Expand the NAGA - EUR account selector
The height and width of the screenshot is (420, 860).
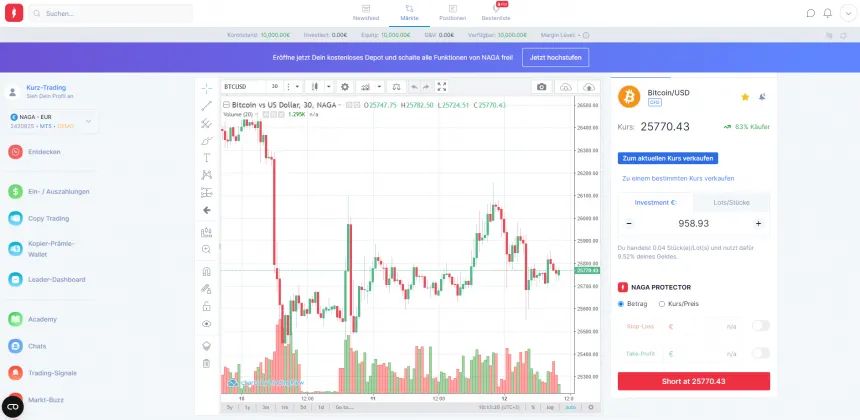pyautogui.click(x=52, y=122)
